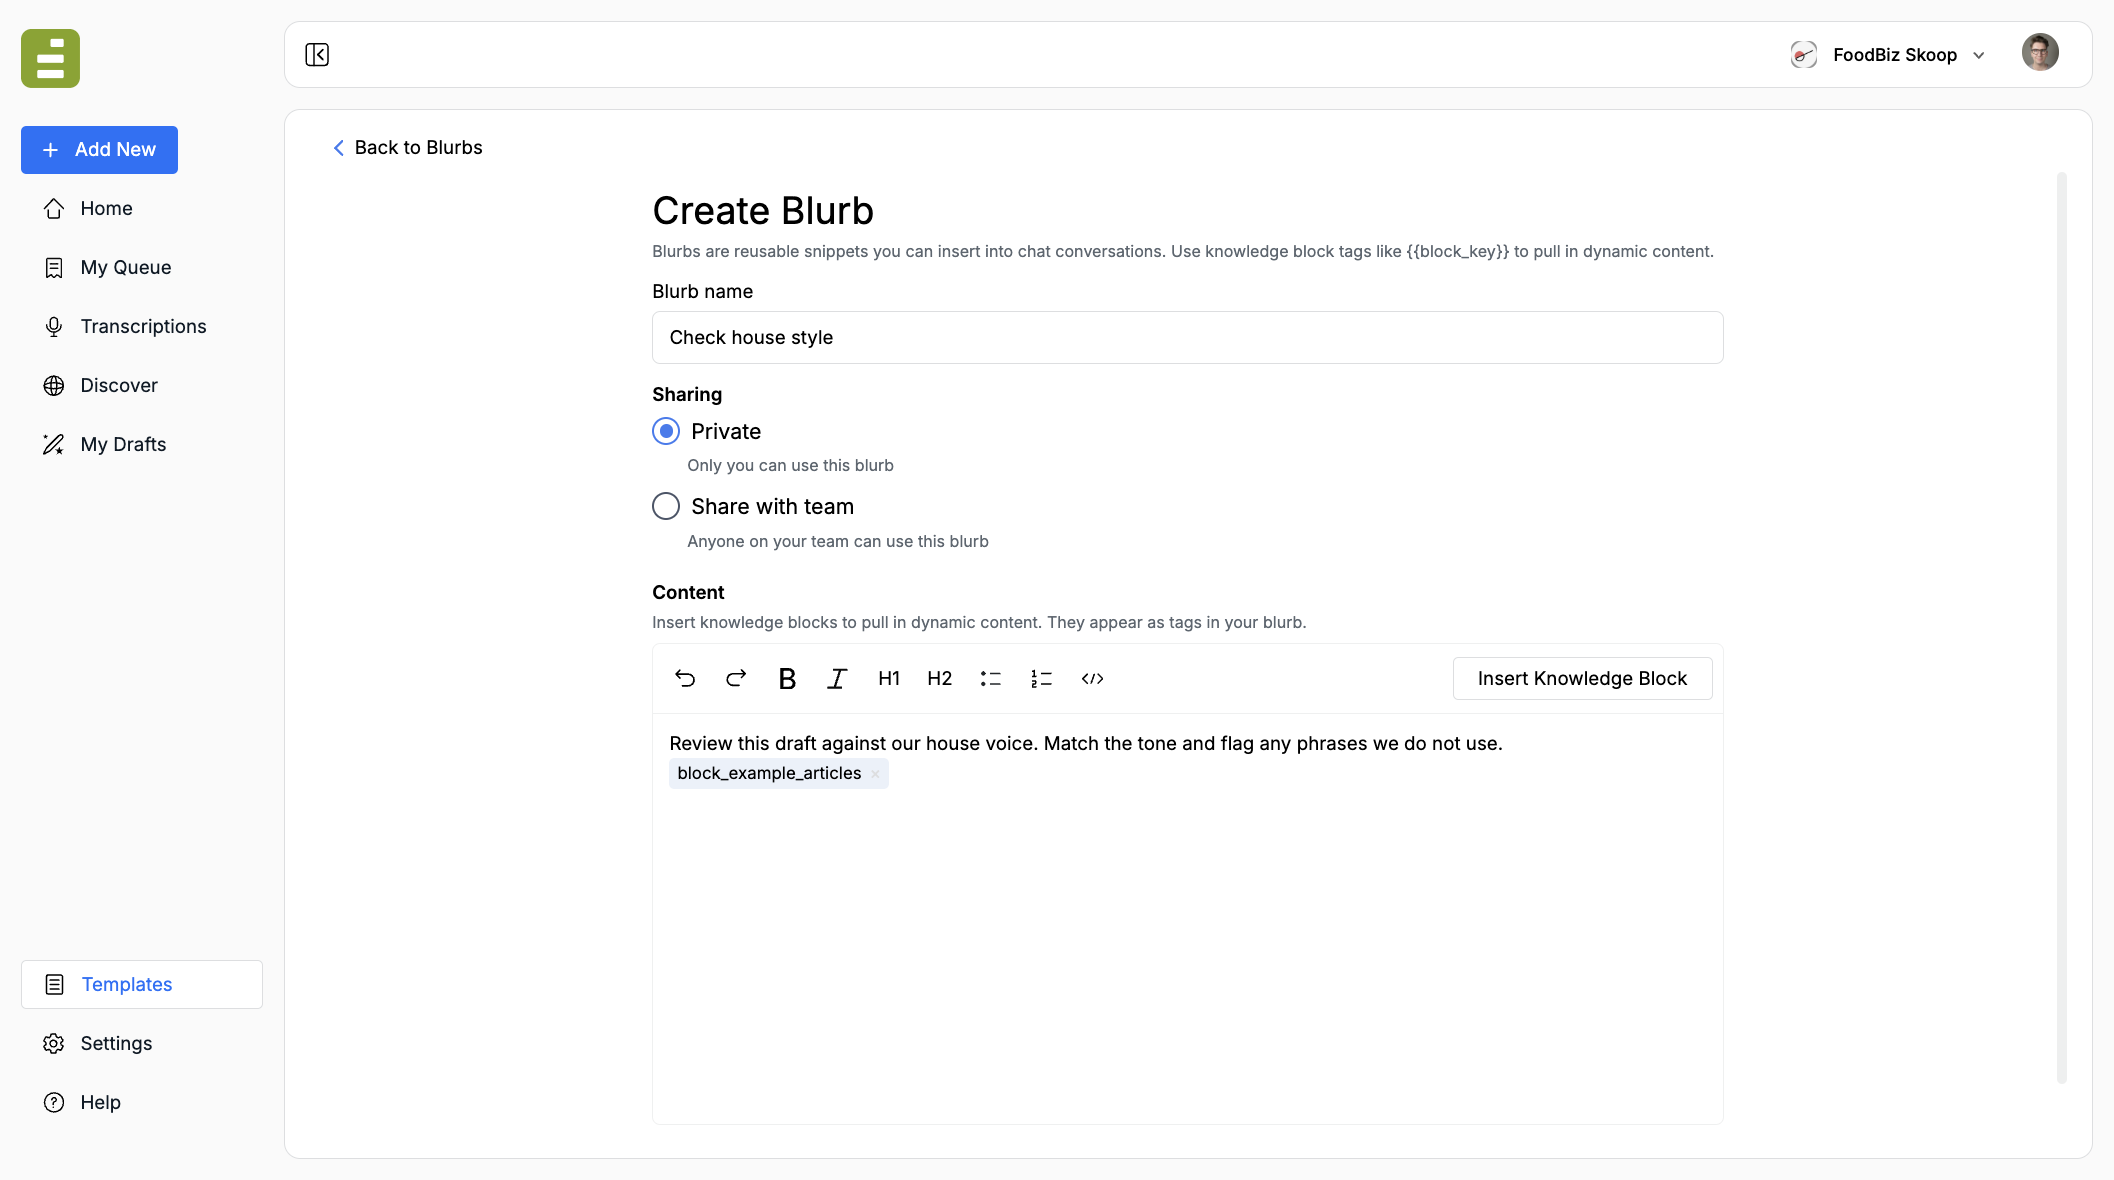Toggle bold formatting
The height and width of the screenshot is (1180, 2114).
point(787,678)
